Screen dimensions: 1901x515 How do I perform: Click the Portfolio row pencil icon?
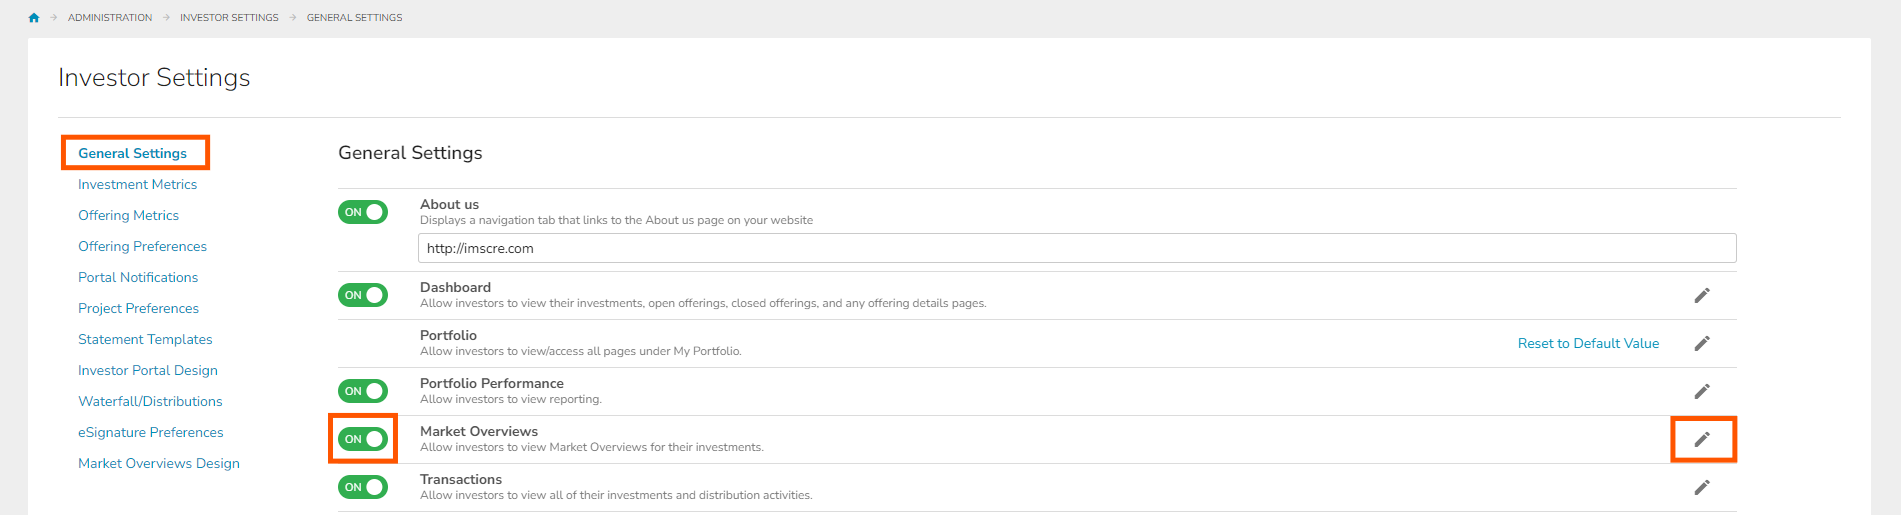point(1702,343)
